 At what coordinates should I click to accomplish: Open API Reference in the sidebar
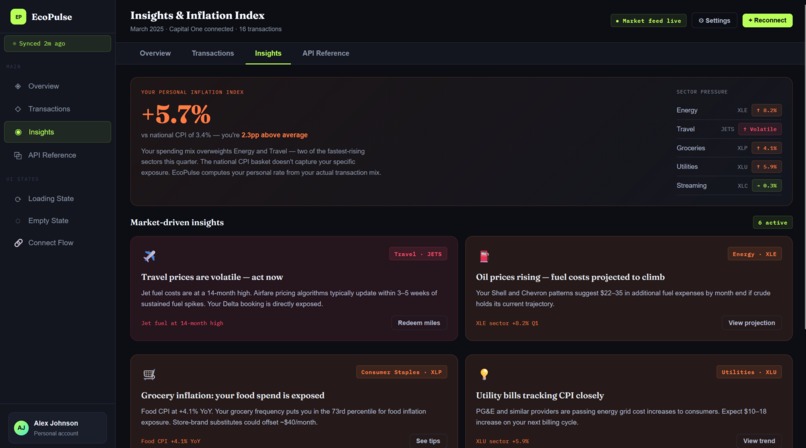(x=58, y=155)
